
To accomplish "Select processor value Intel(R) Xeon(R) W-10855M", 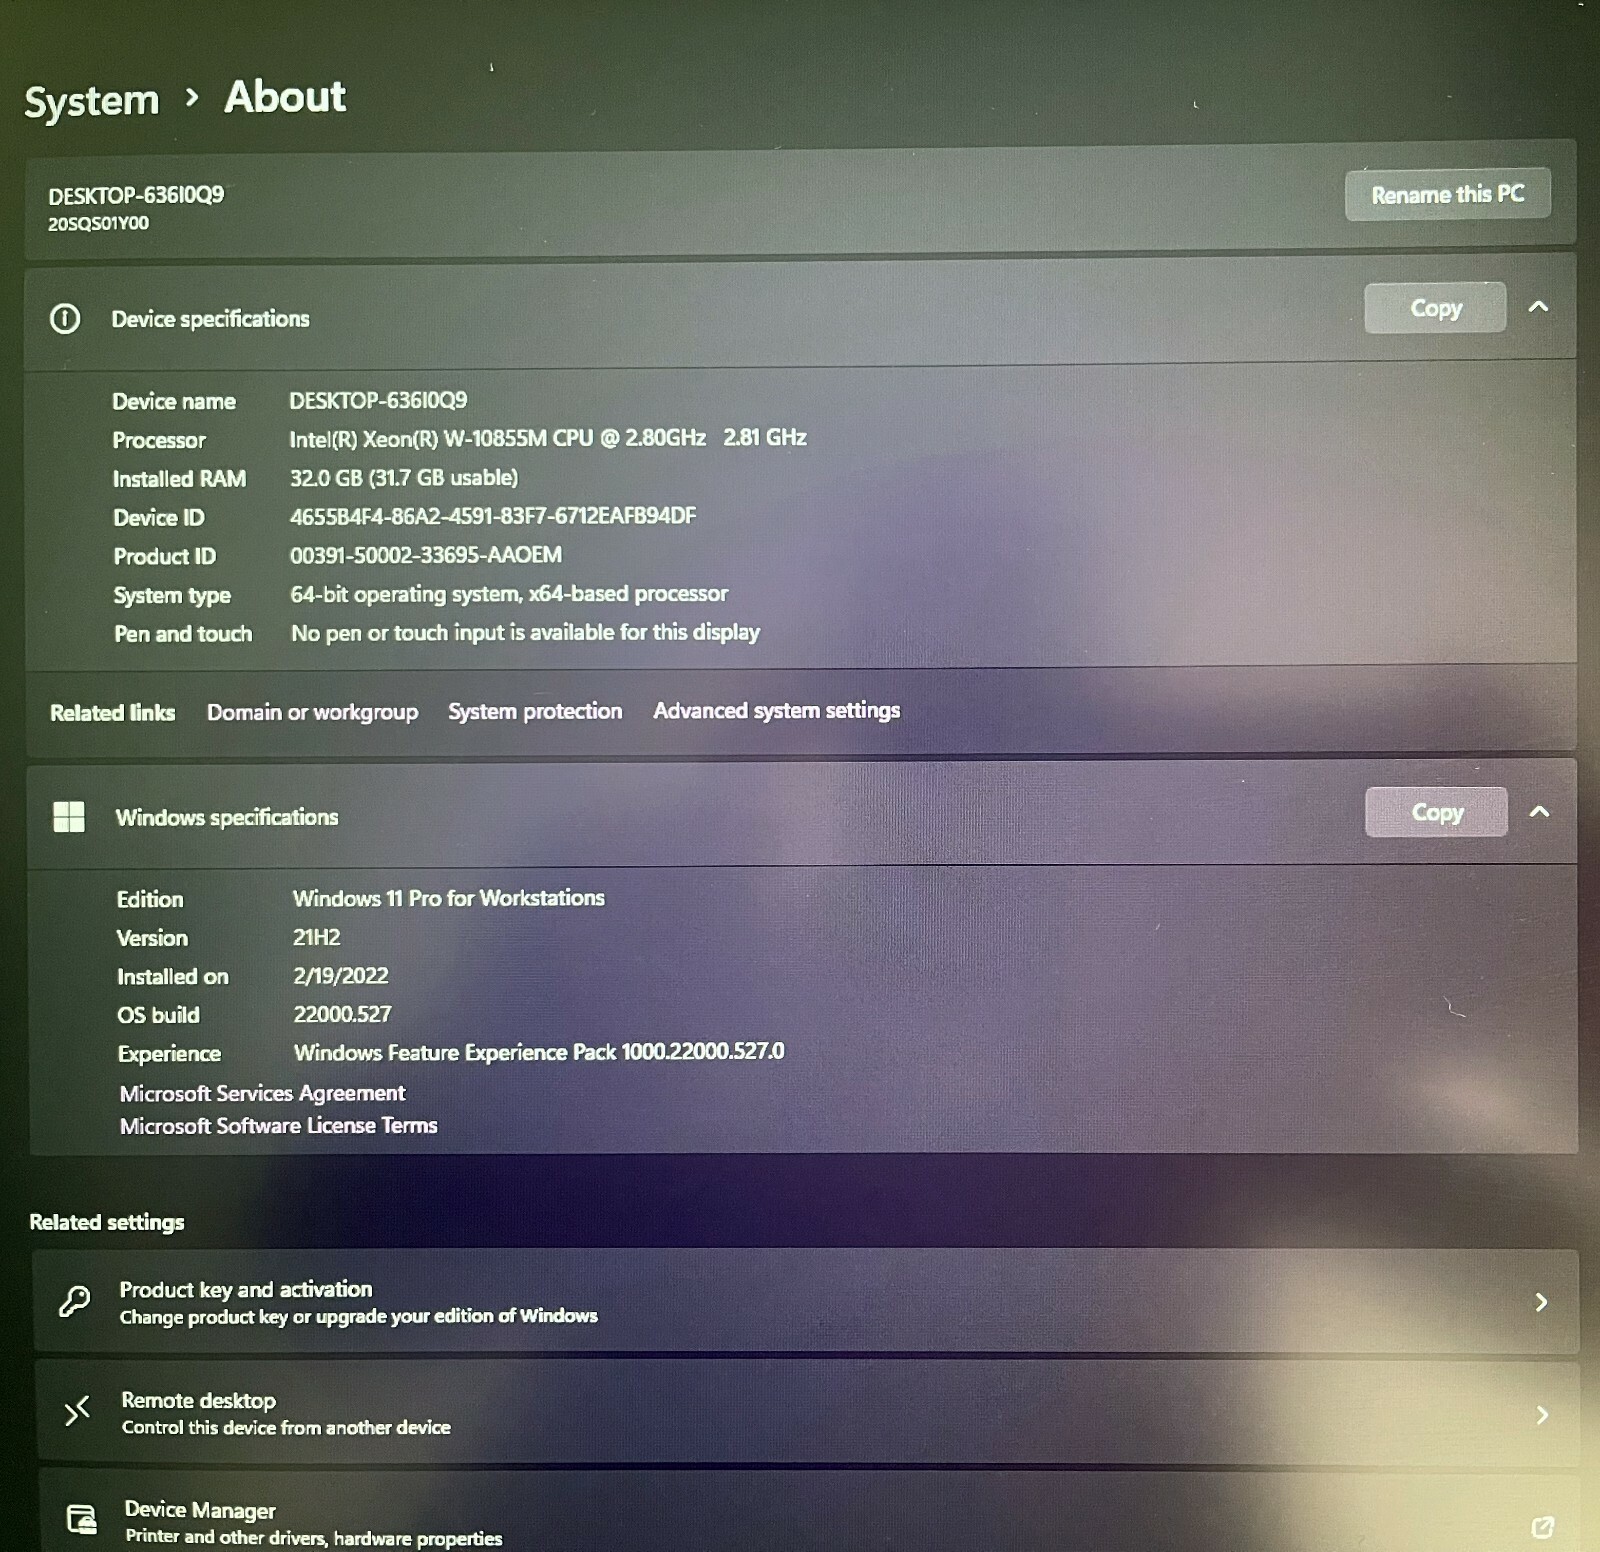I will click(x=547, y=438).
